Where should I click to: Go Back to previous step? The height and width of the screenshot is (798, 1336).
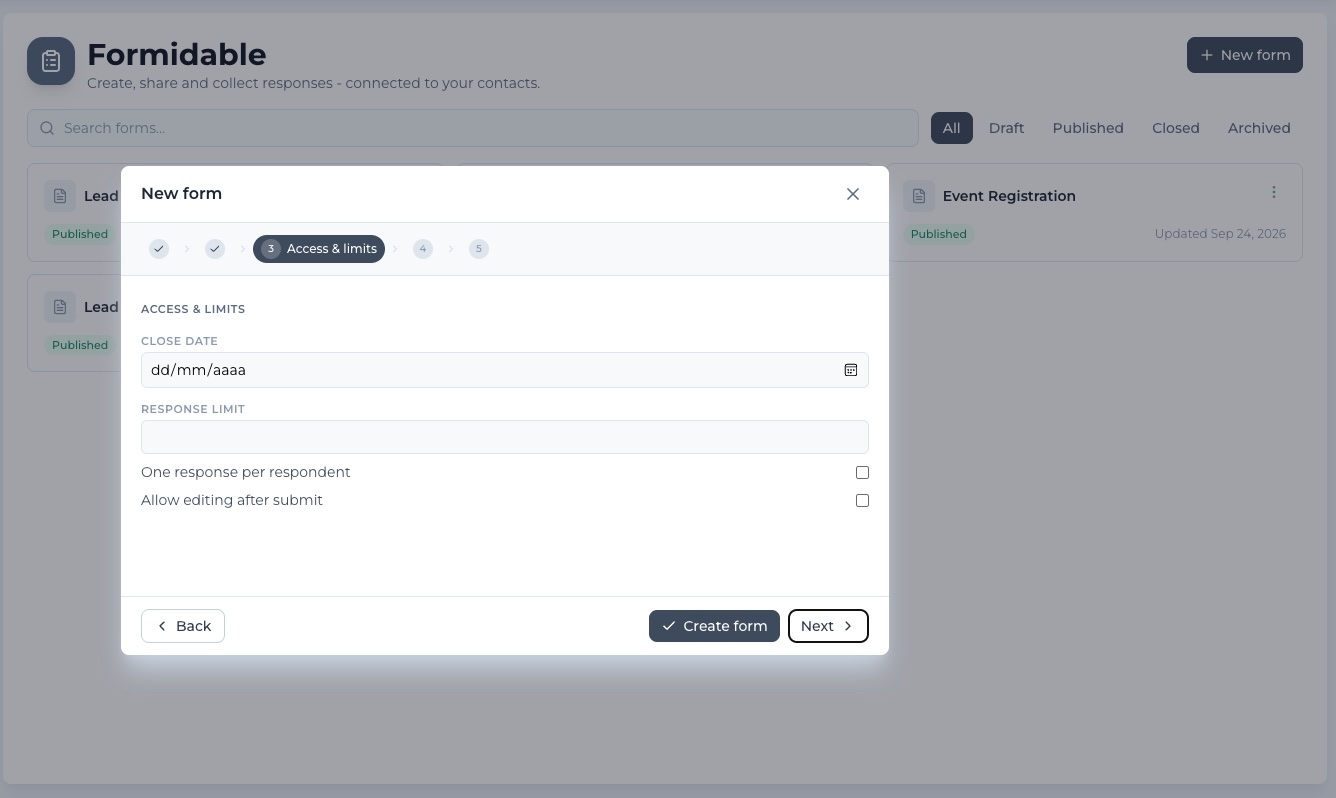coord(183,626)
